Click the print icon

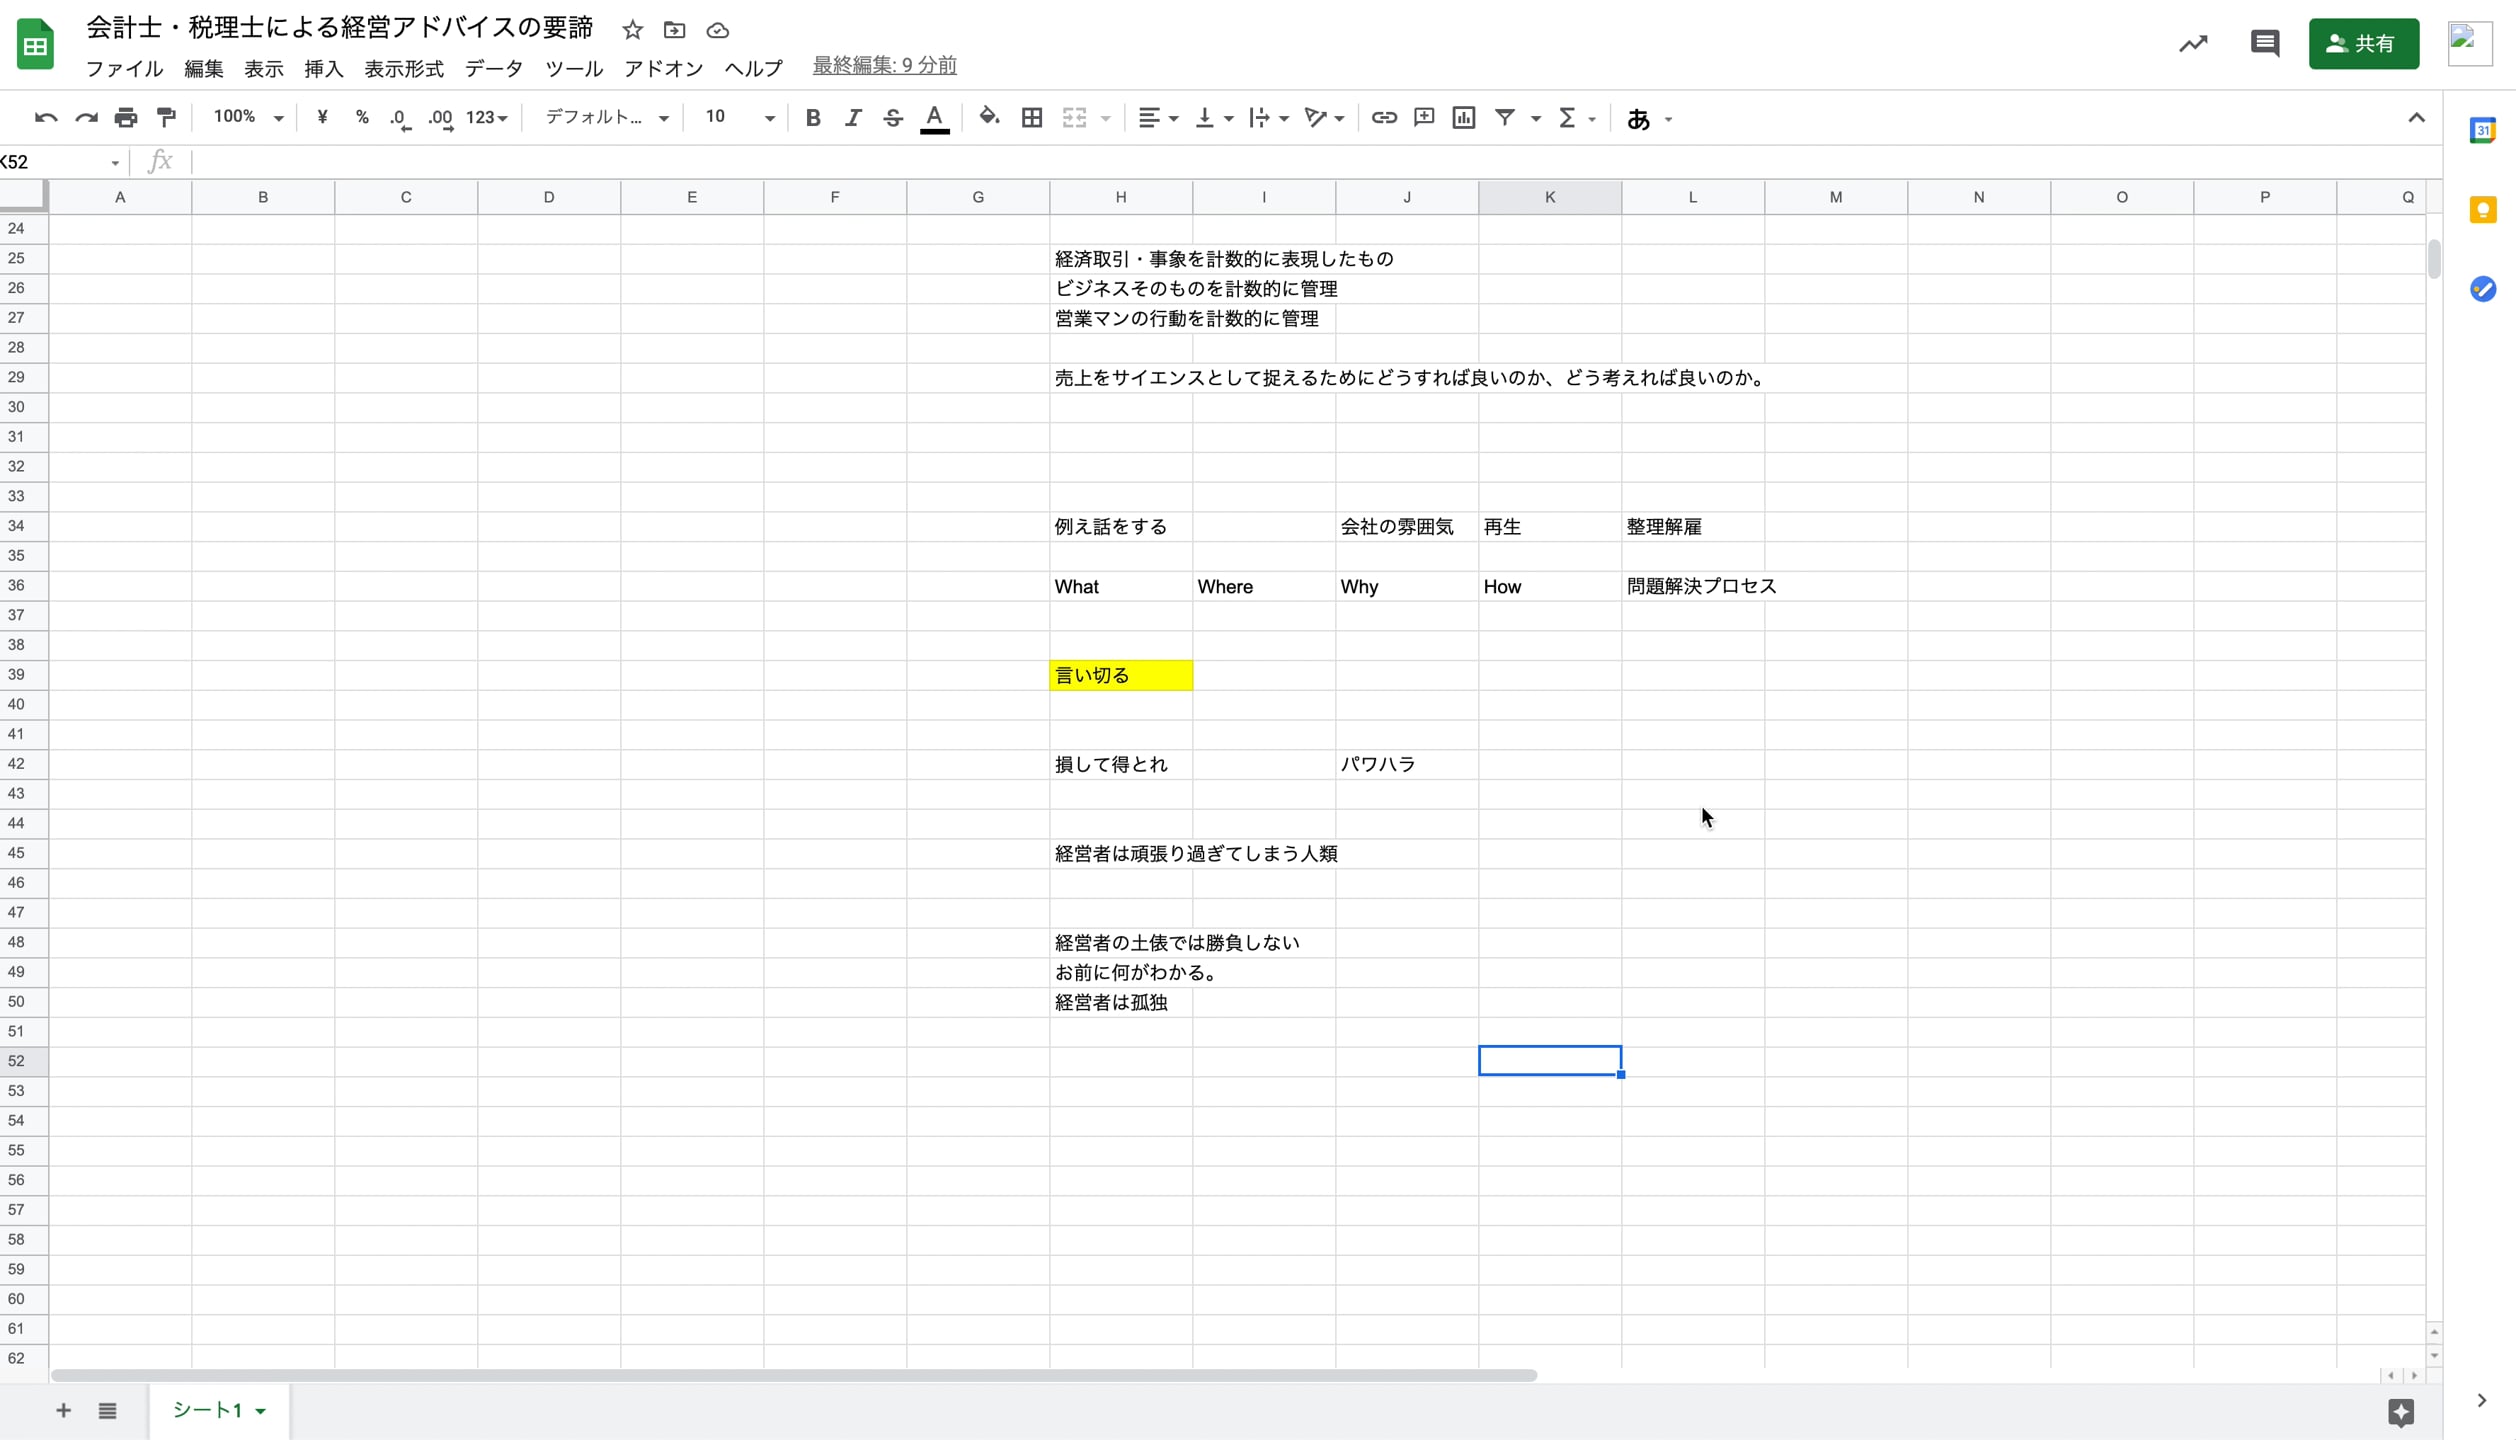tap(126, 118)
